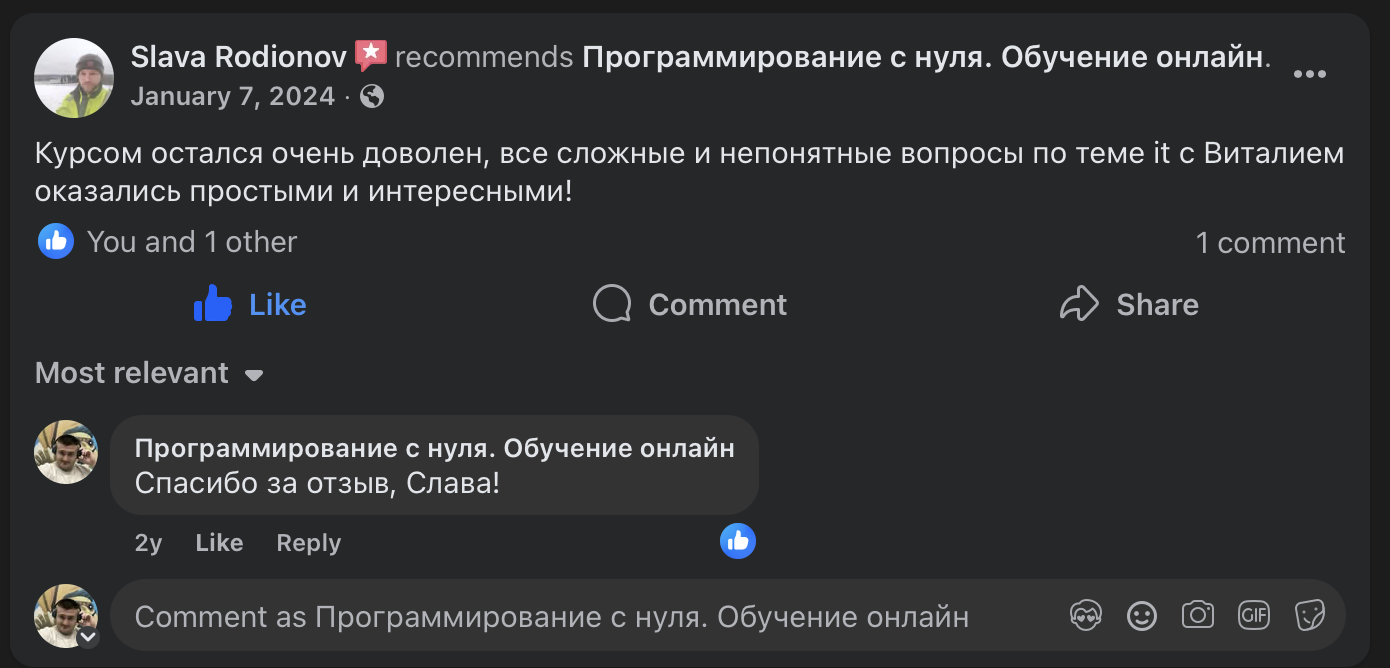Viewport: 1390px width, 668px height.
Task: Attach a photo via the camera icon
Action: (x=1197, y=616)
